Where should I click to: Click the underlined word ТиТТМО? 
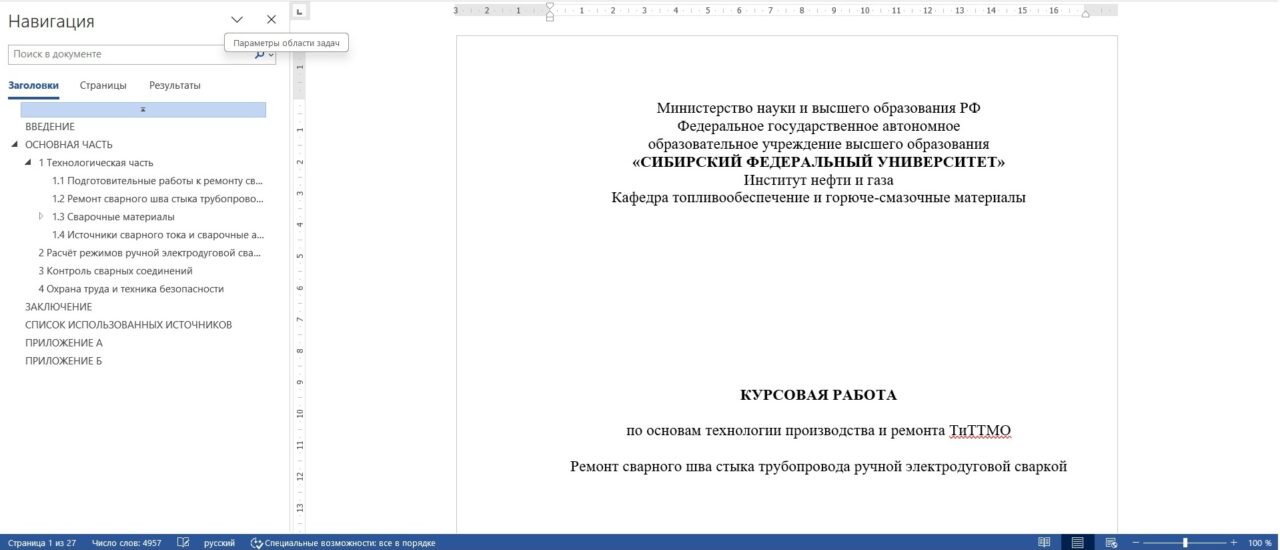tap(980, 431)
